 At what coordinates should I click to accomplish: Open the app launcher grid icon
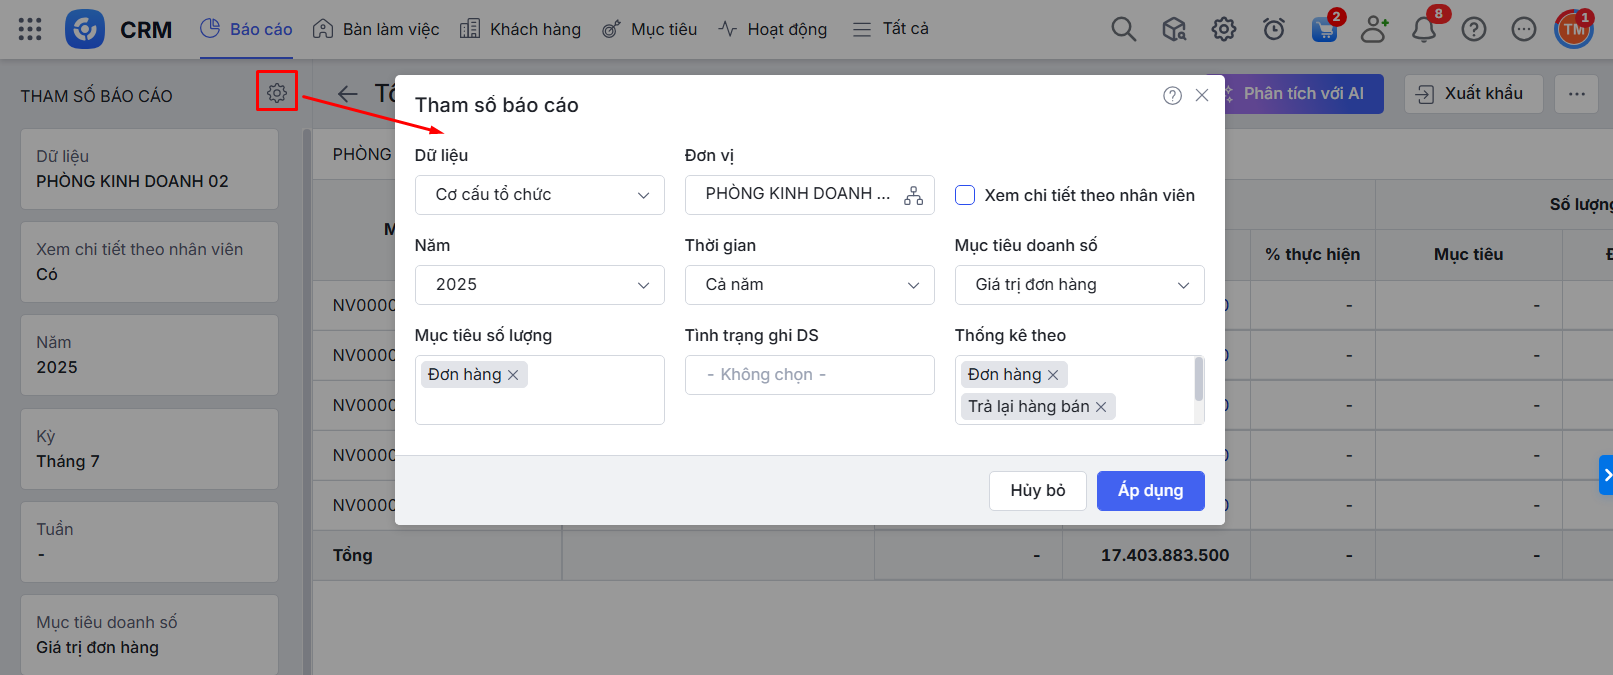[x=30, y=29]
